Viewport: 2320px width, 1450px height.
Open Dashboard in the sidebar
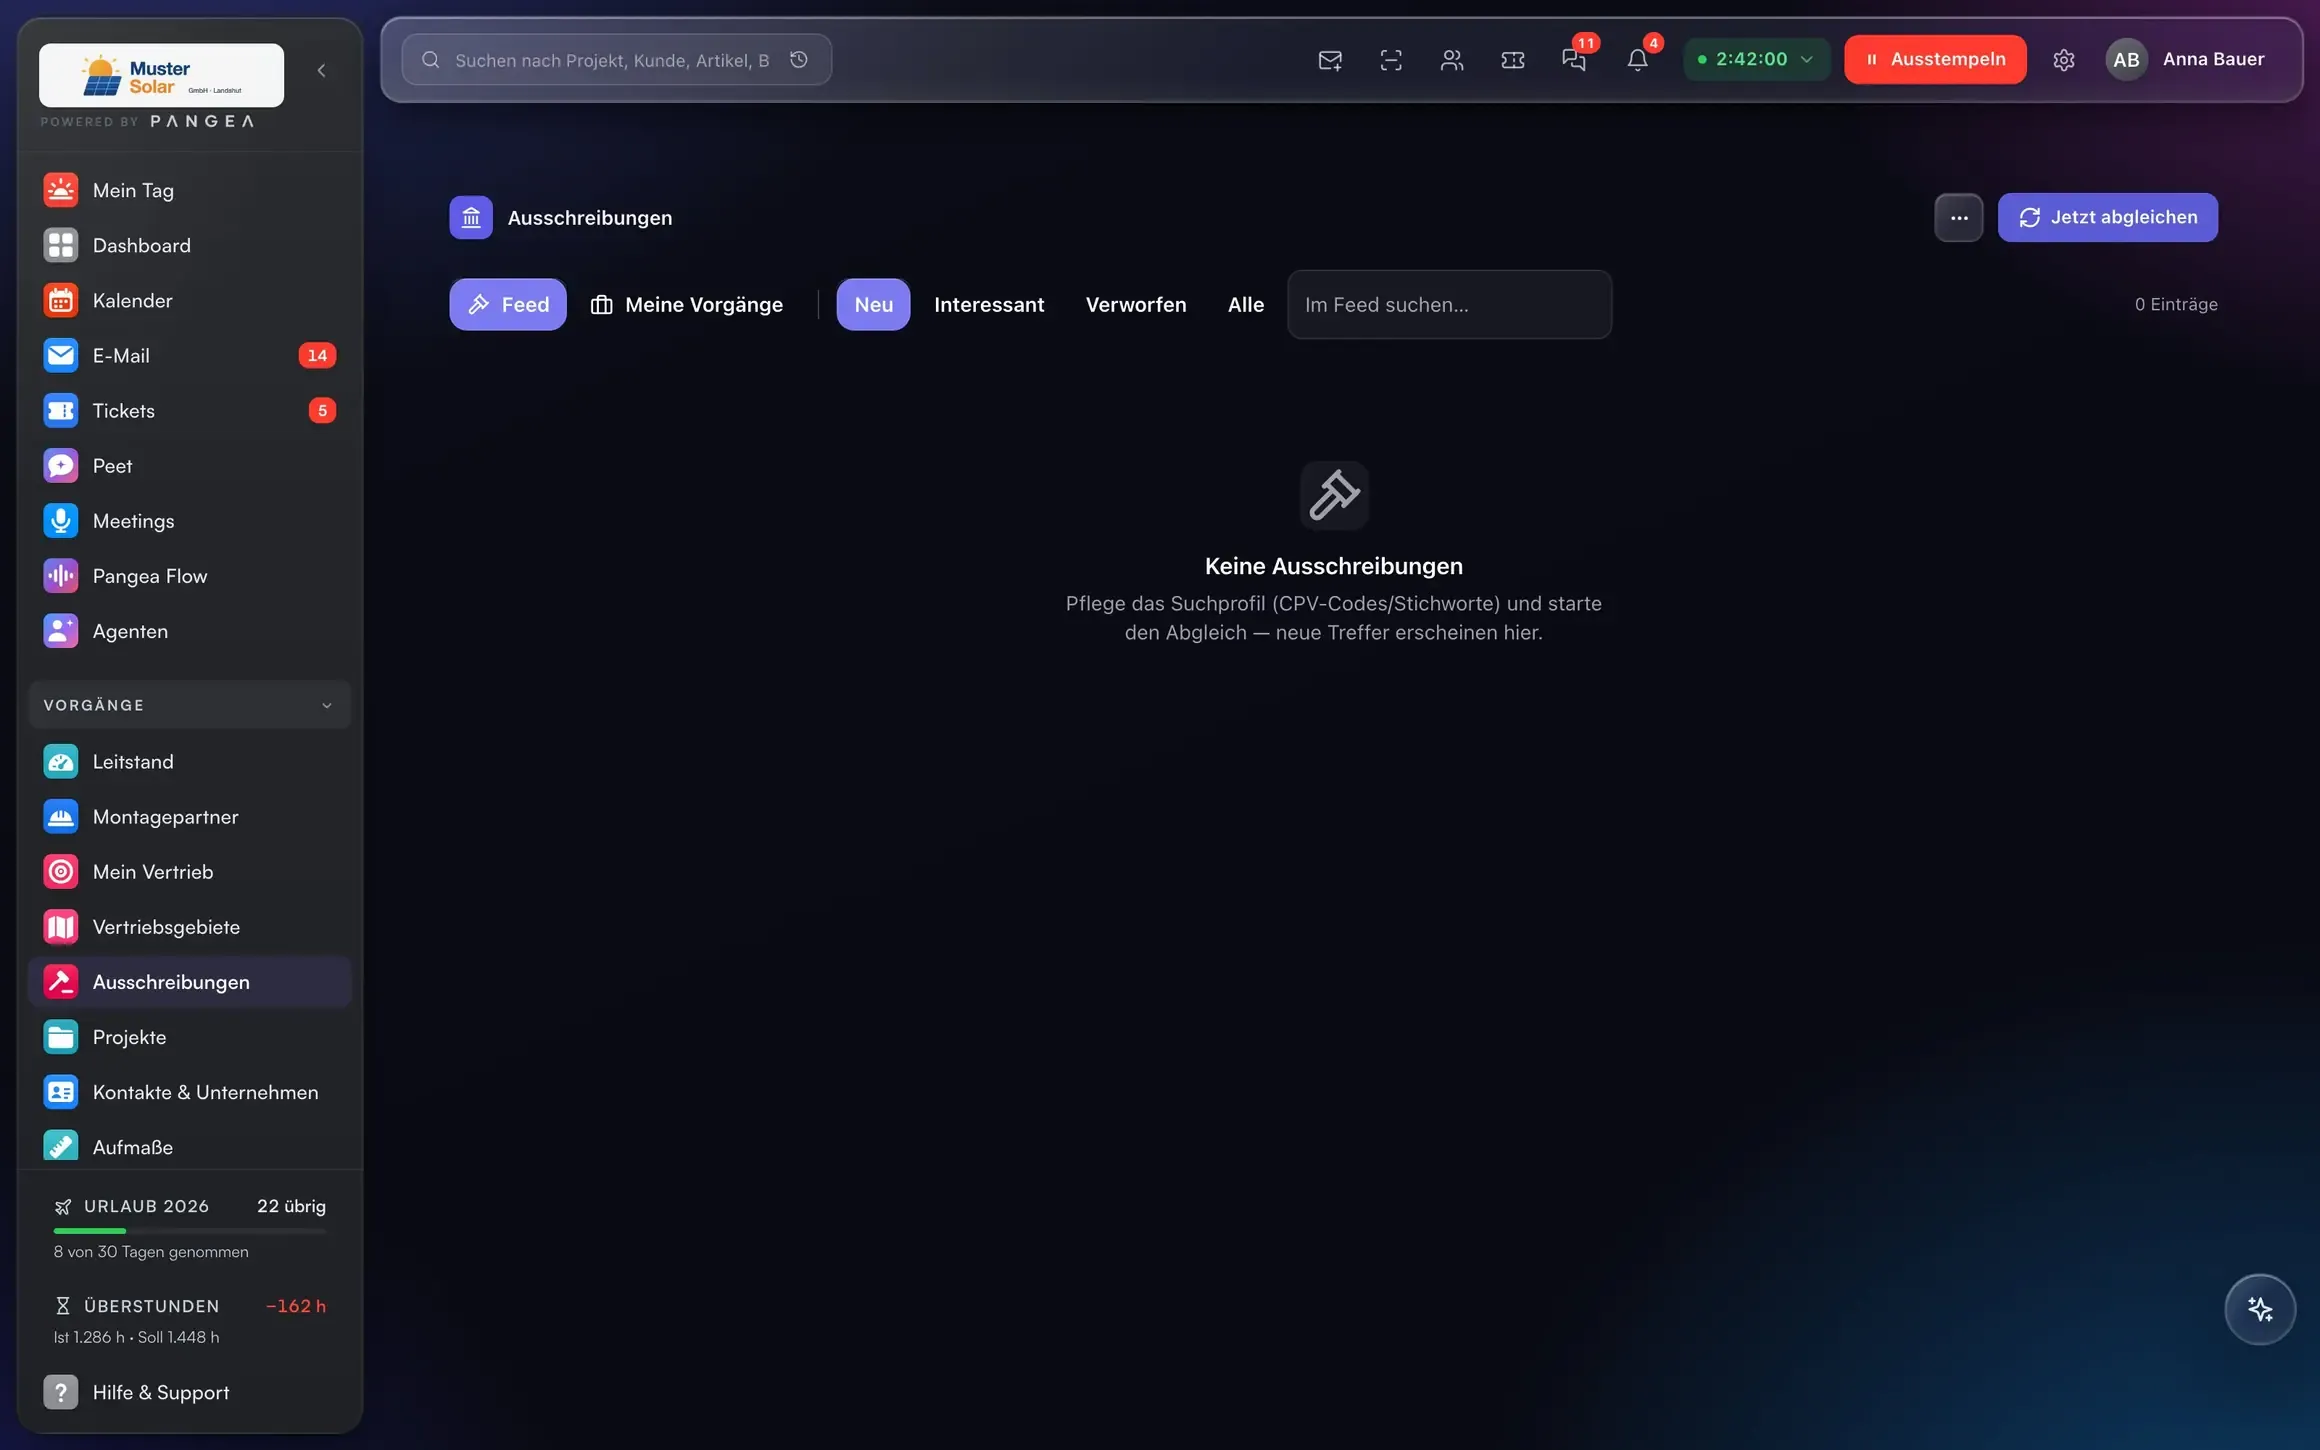[190, 245]
